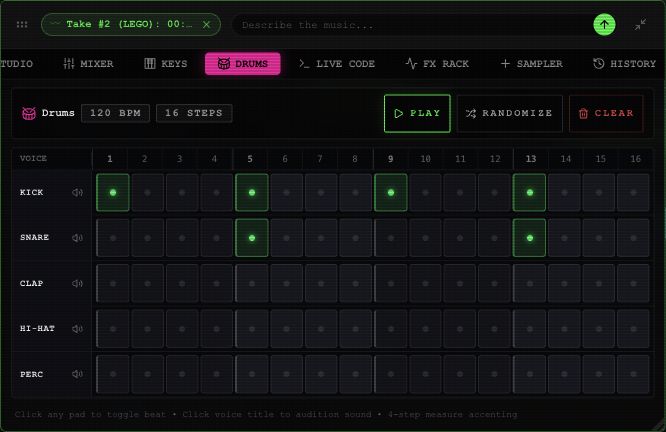Viewport: 666px width, 432px height.
Task: Mute the Kick voice speaker icon
Action: pos(77,192)
